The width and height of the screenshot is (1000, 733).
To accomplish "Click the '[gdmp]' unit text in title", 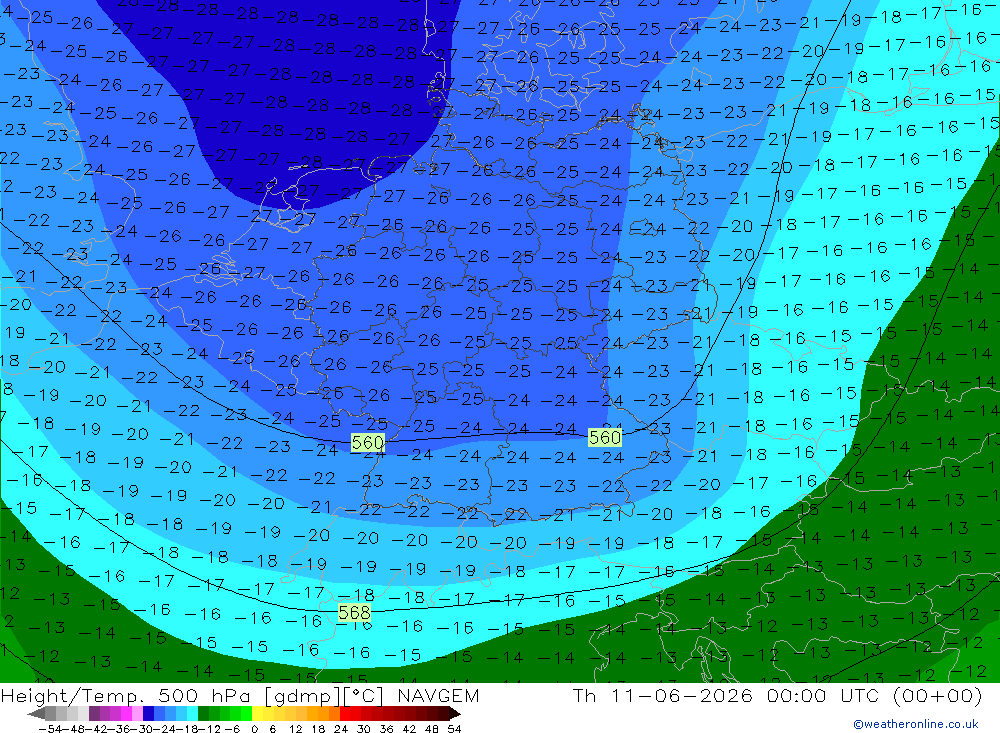I will pyautogui.click(x=303, y=695).
